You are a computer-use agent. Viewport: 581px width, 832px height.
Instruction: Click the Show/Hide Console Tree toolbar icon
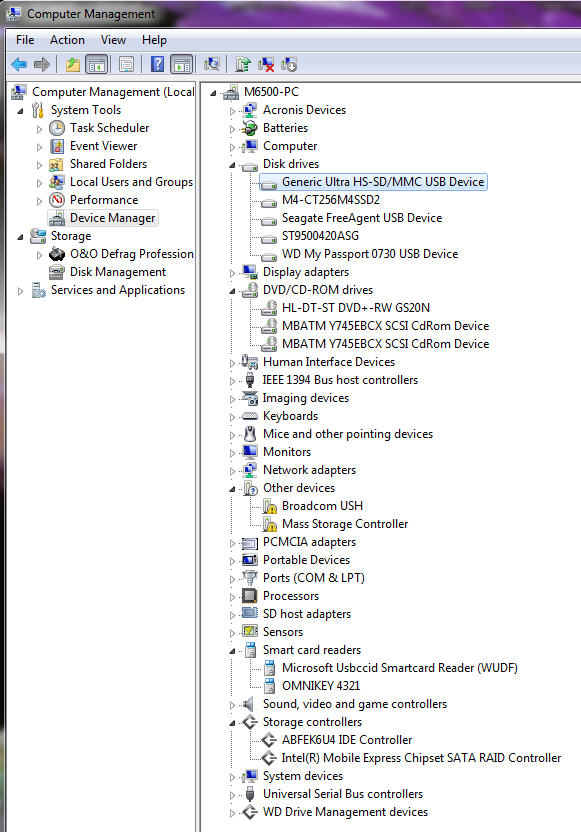[97, 64]
